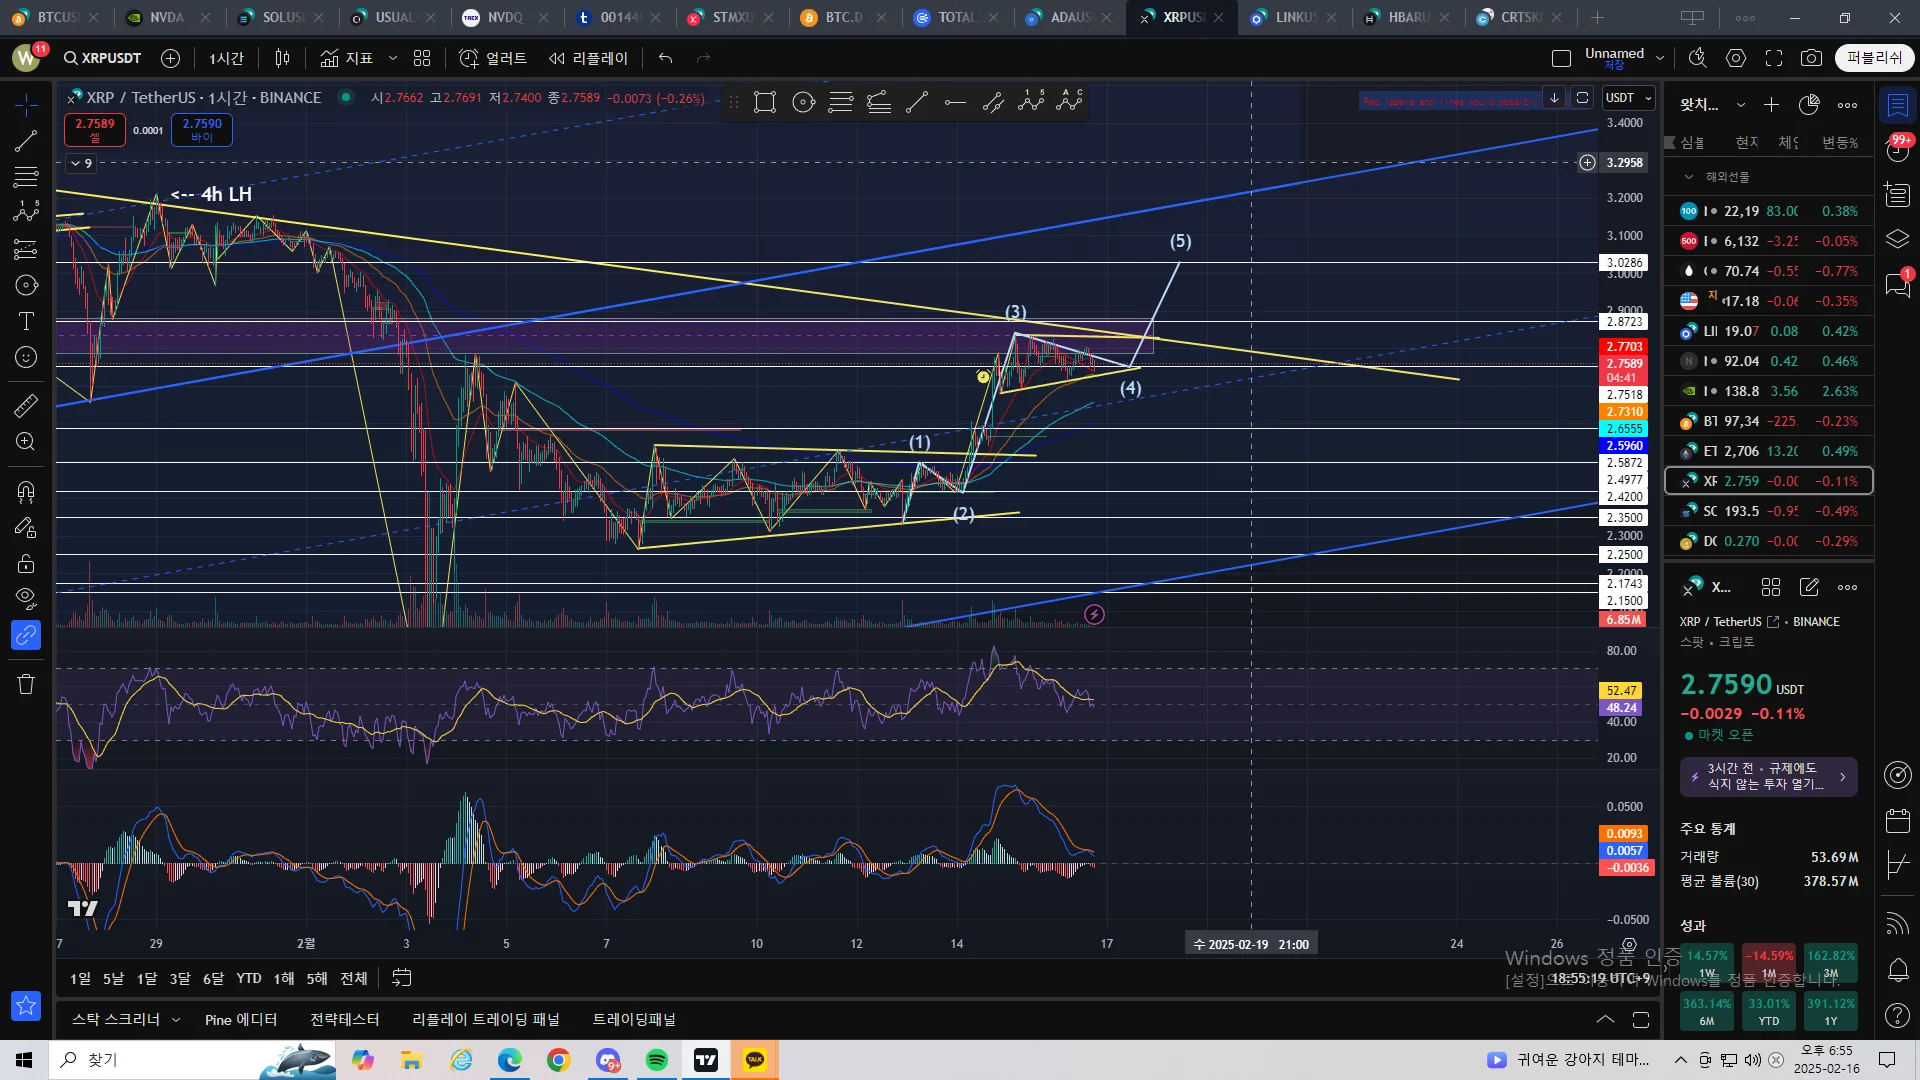The width and height of the screenshot is (1920, 1080).
Task: Select the trend line drawing tool
Action: click(x=26, y=141)
